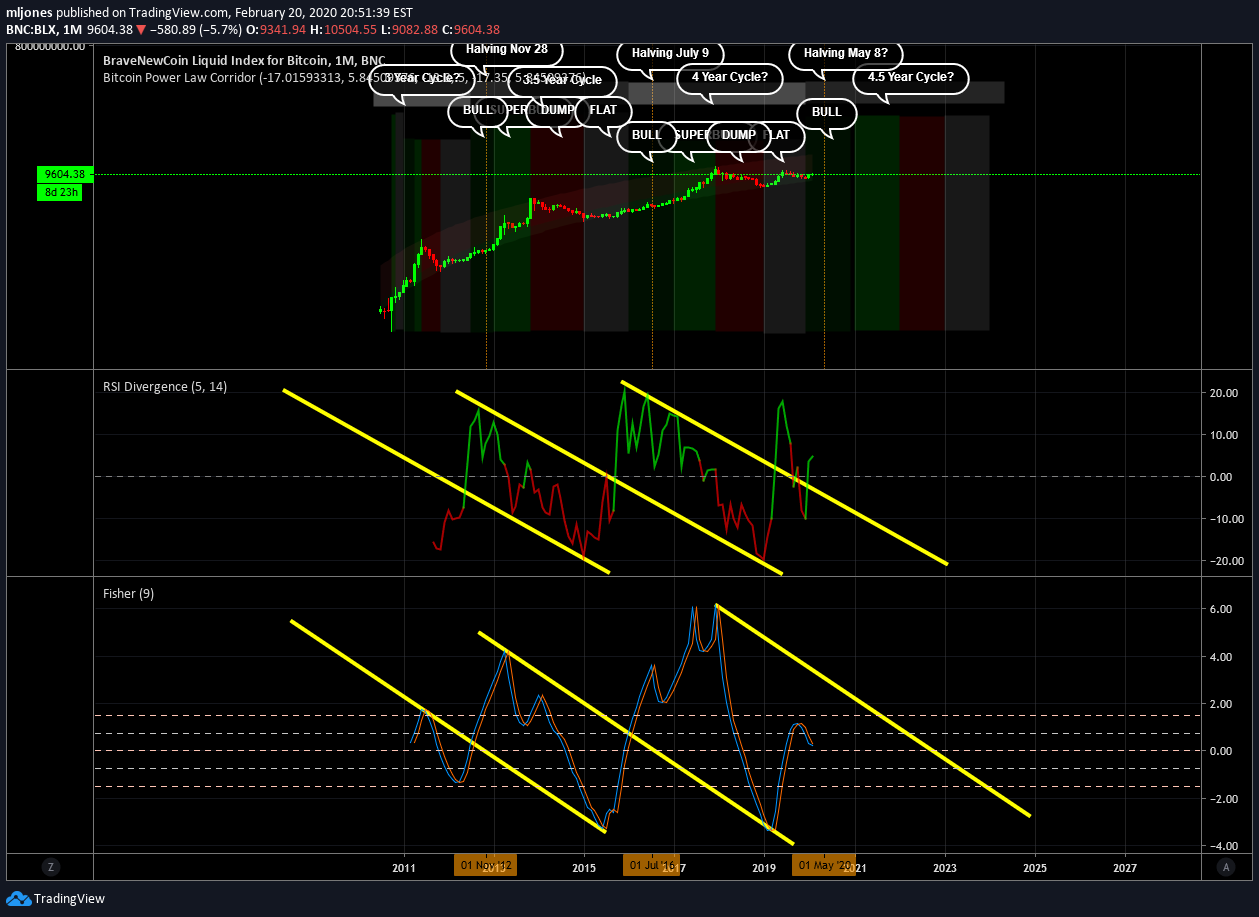Select the 'Fisher (9)' indicator title
Screen dimensions: 1259x917
click(x=128, y=593)
